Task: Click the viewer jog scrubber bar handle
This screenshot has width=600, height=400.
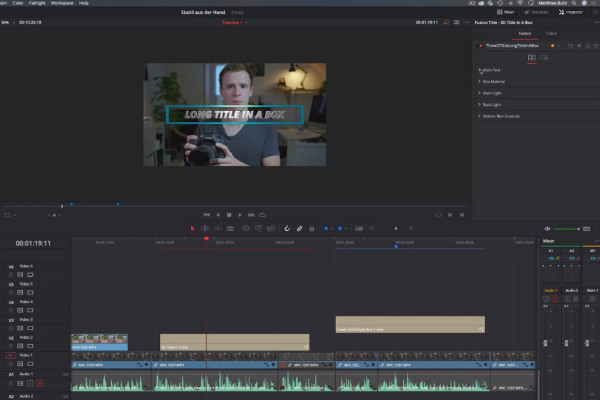Action: [x=62, y=206]
